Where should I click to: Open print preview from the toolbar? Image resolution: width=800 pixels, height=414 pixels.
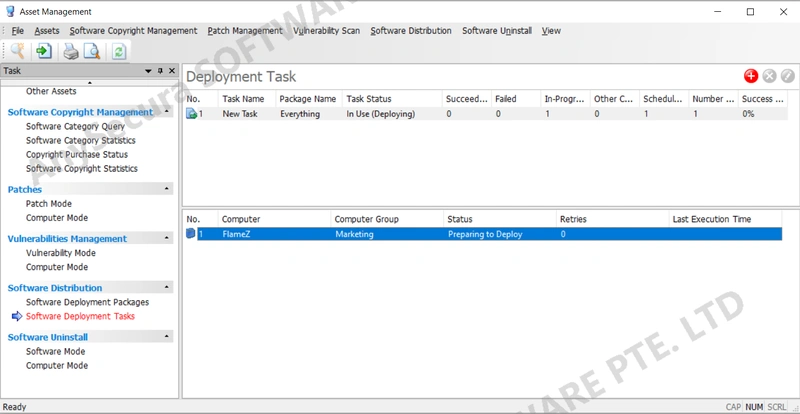(92, 51)
